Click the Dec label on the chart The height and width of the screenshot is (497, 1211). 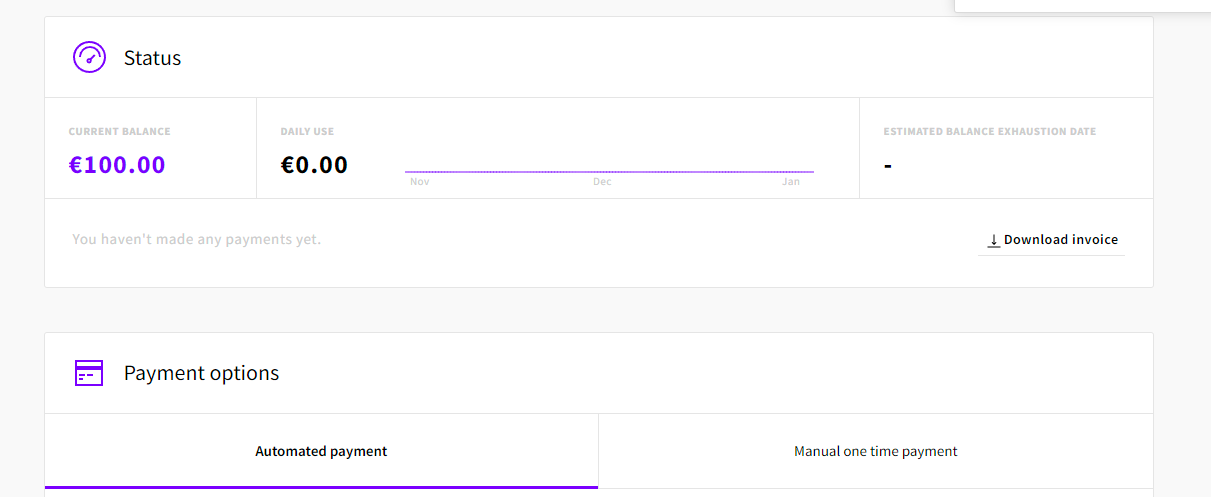tap(602, 182)
